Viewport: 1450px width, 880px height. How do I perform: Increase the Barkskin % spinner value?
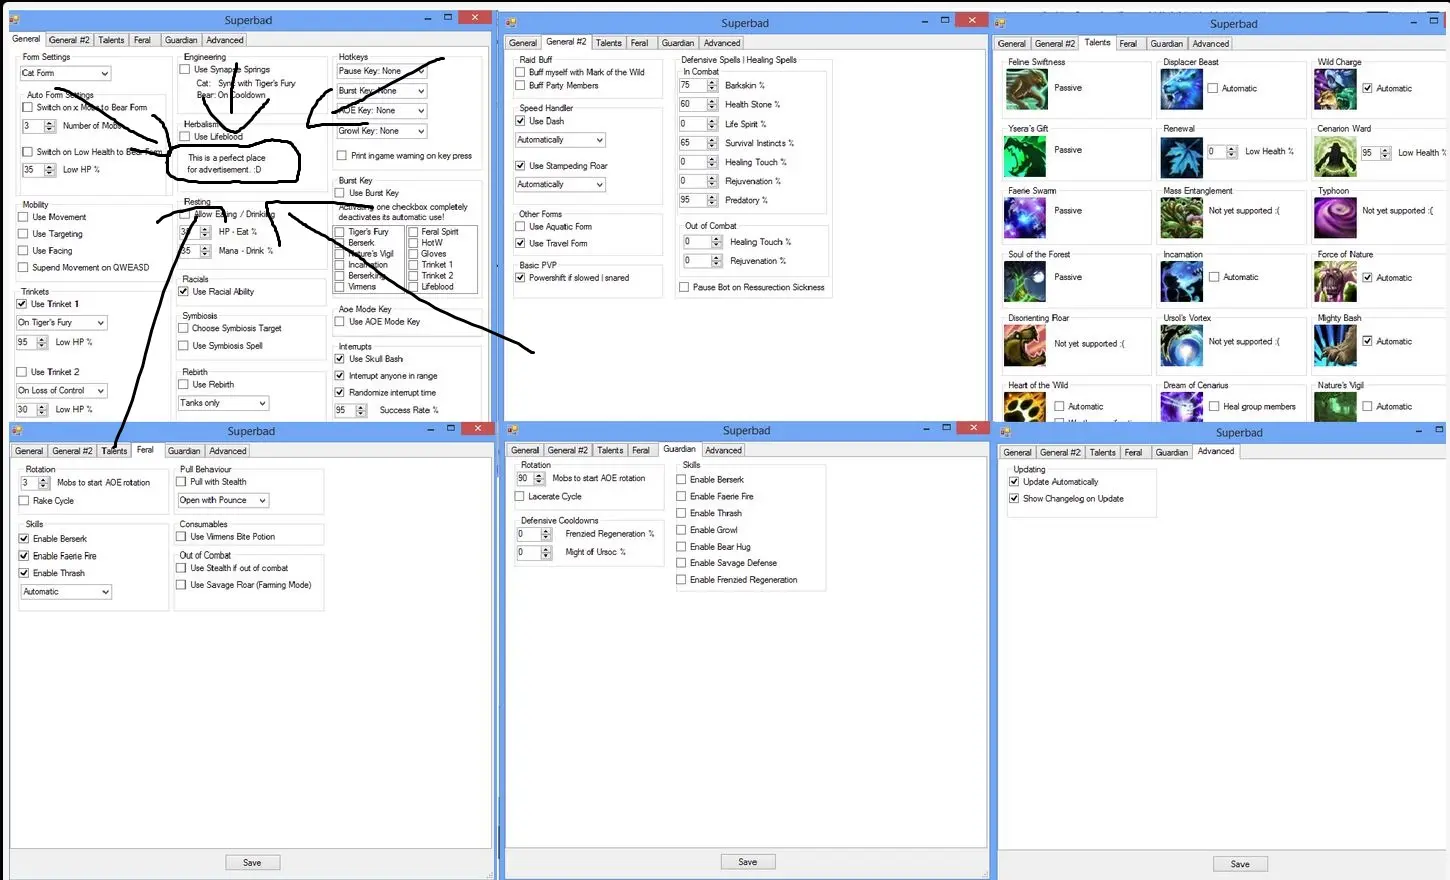(x=712, y=83)
